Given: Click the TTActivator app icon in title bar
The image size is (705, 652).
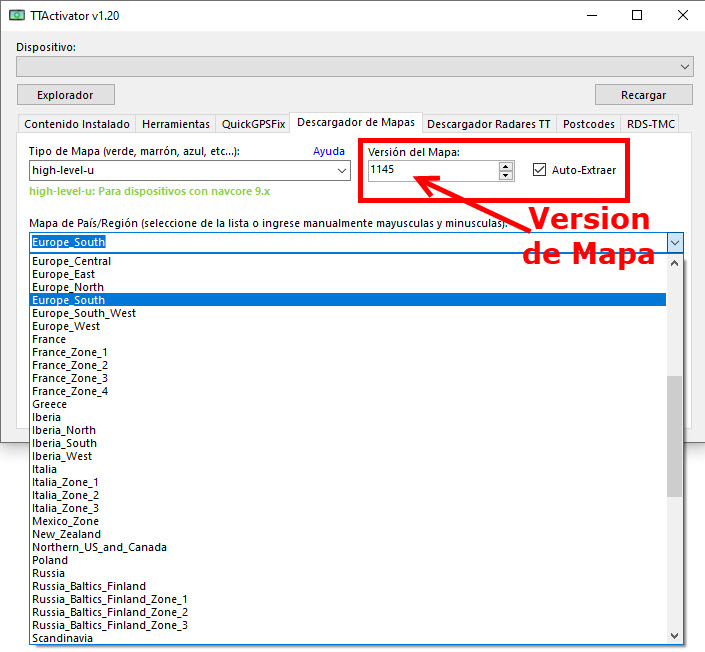Looking at the screenshot, I should point(17,16).
